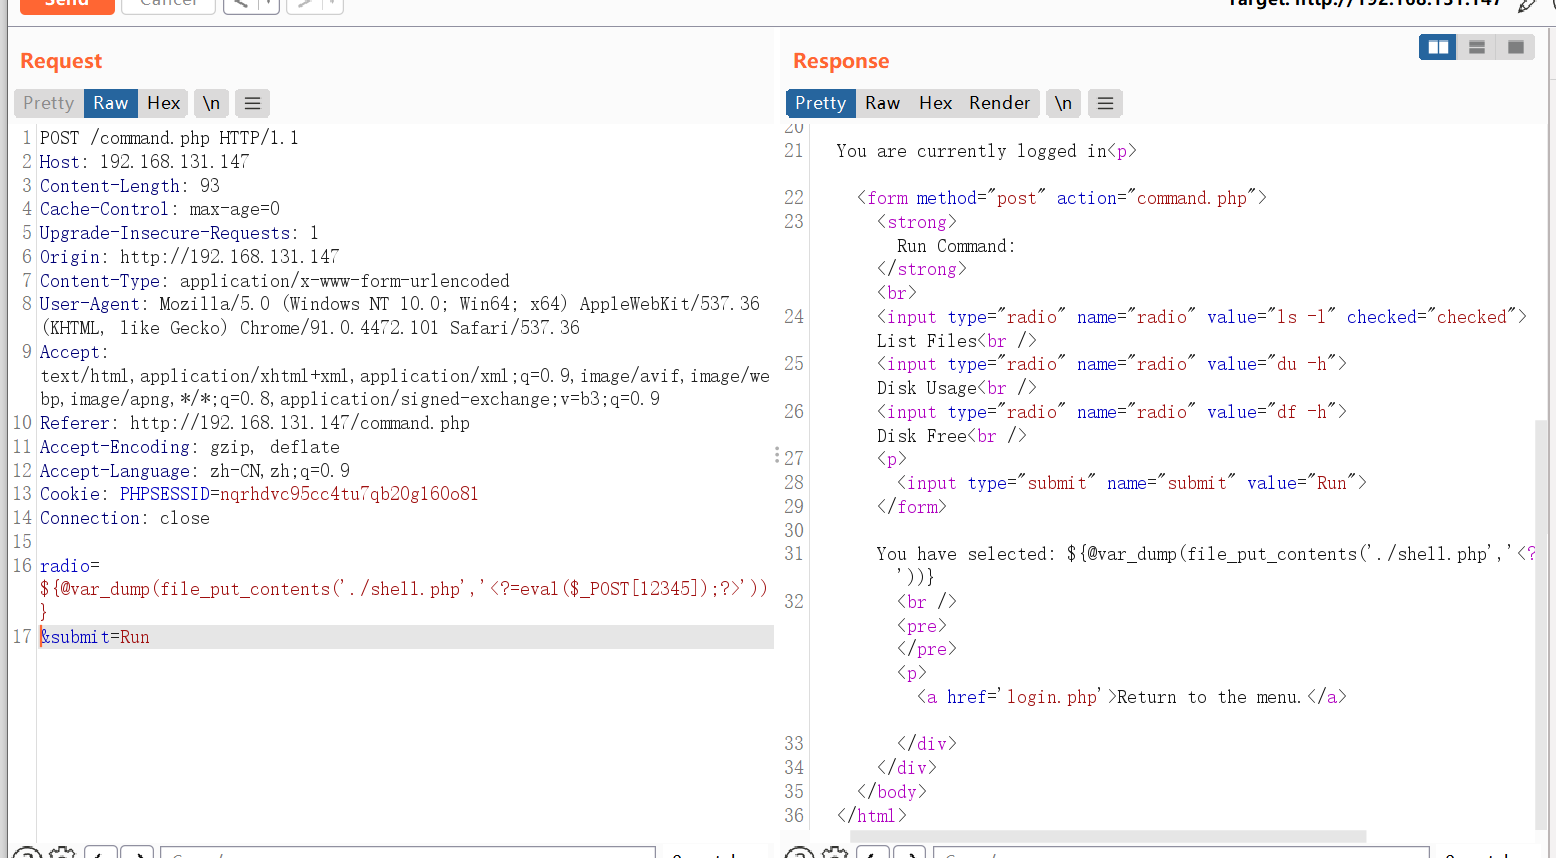Focus the Request search input field
Viewport: 1556px width, 858px height.
coord(408,853)
